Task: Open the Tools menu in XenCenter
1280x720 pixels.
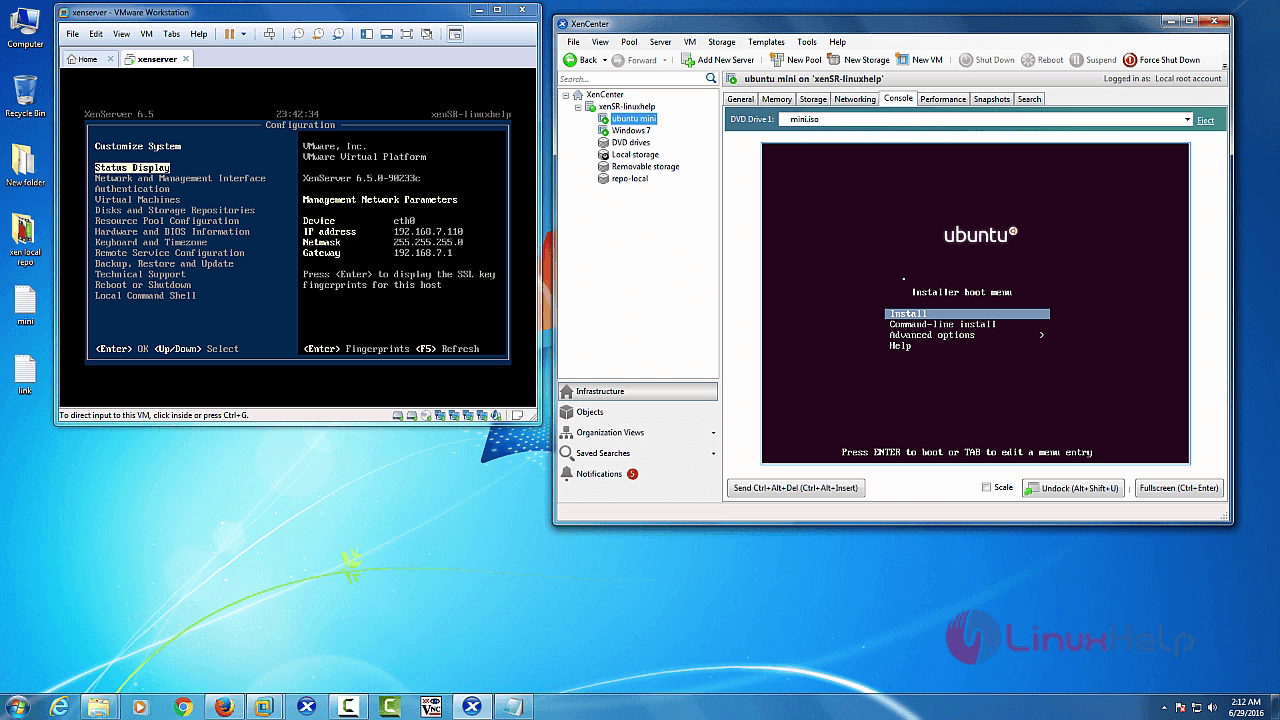Action: (x=807, y=42)
